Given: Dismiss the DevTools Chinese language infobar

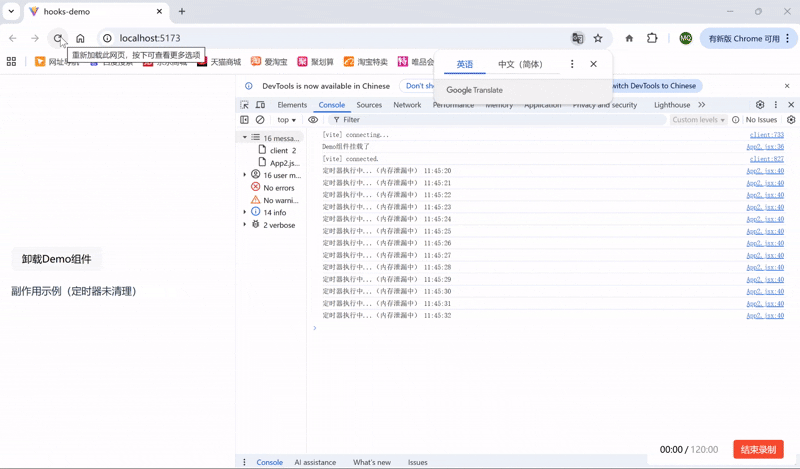Looking at the screenshot, I should (787, 86).
